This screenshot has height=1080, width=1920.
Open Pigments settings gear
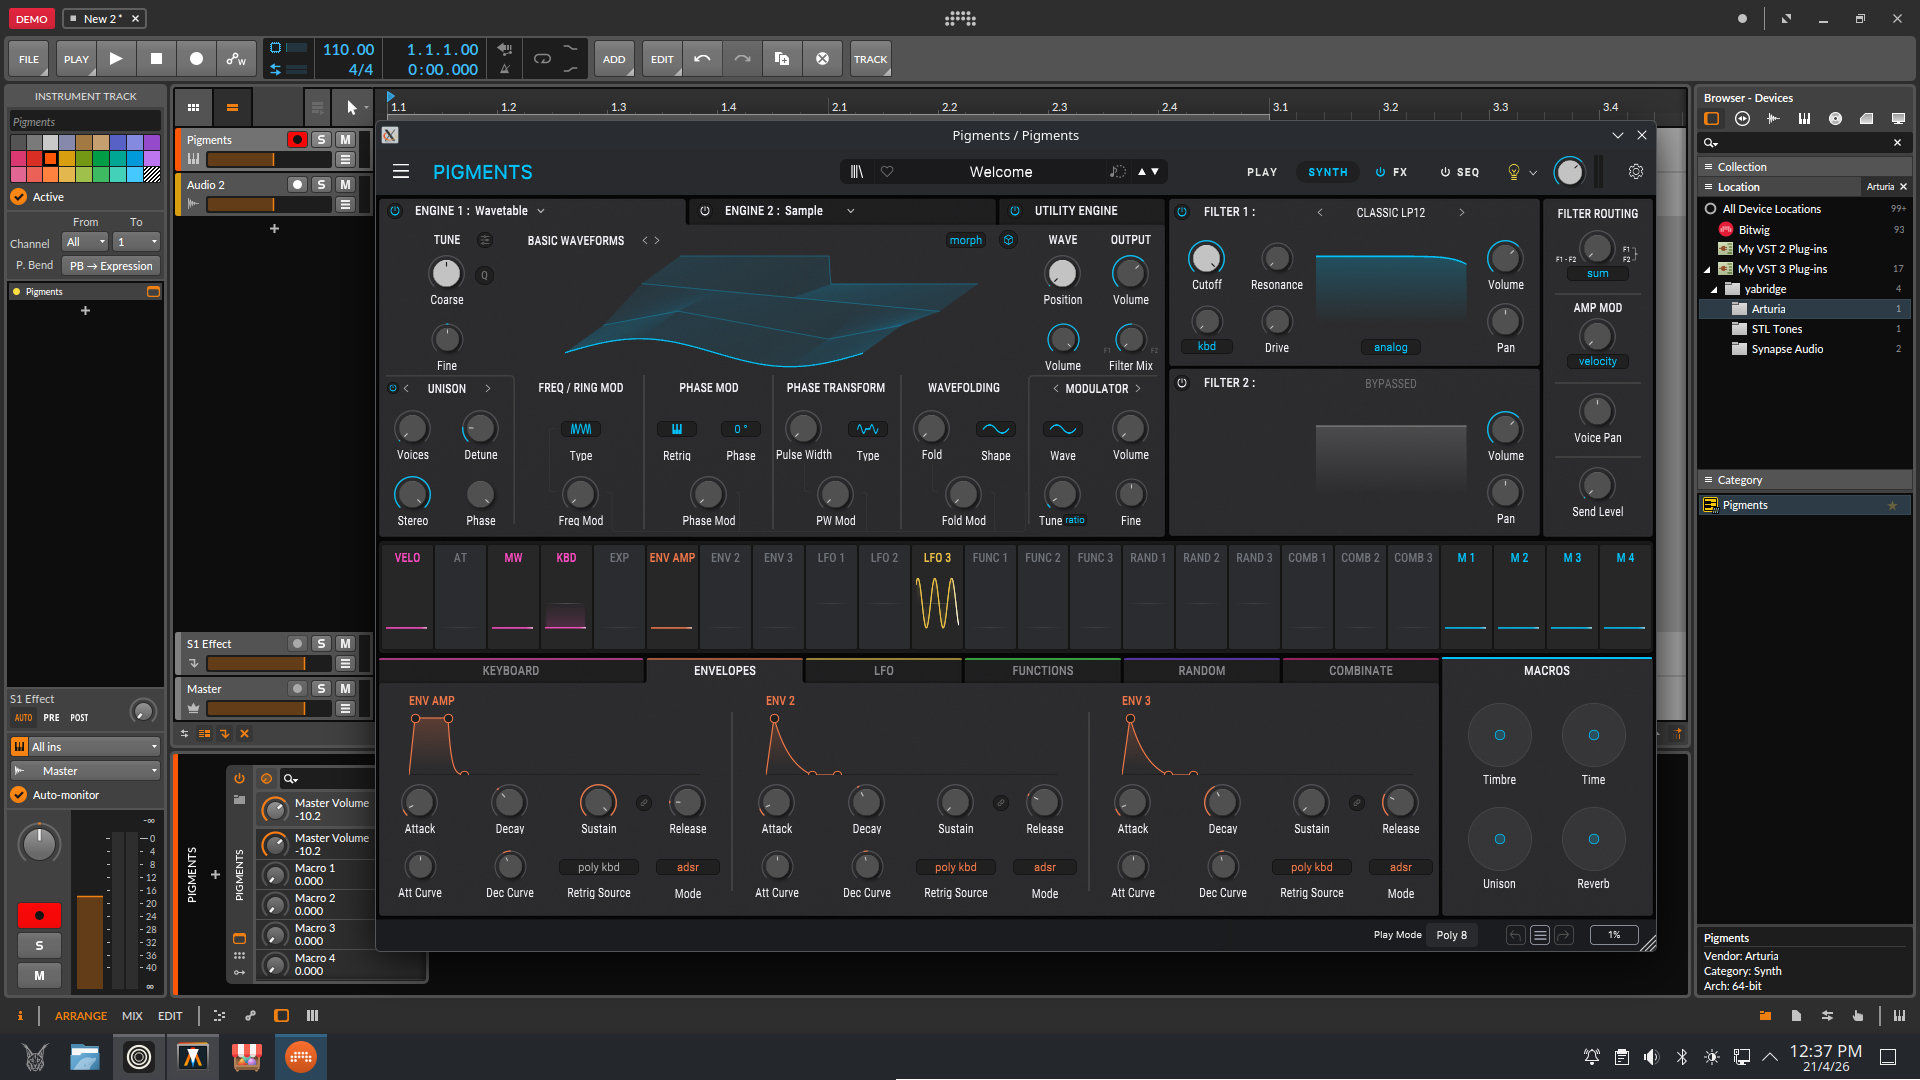(1636, 172)
